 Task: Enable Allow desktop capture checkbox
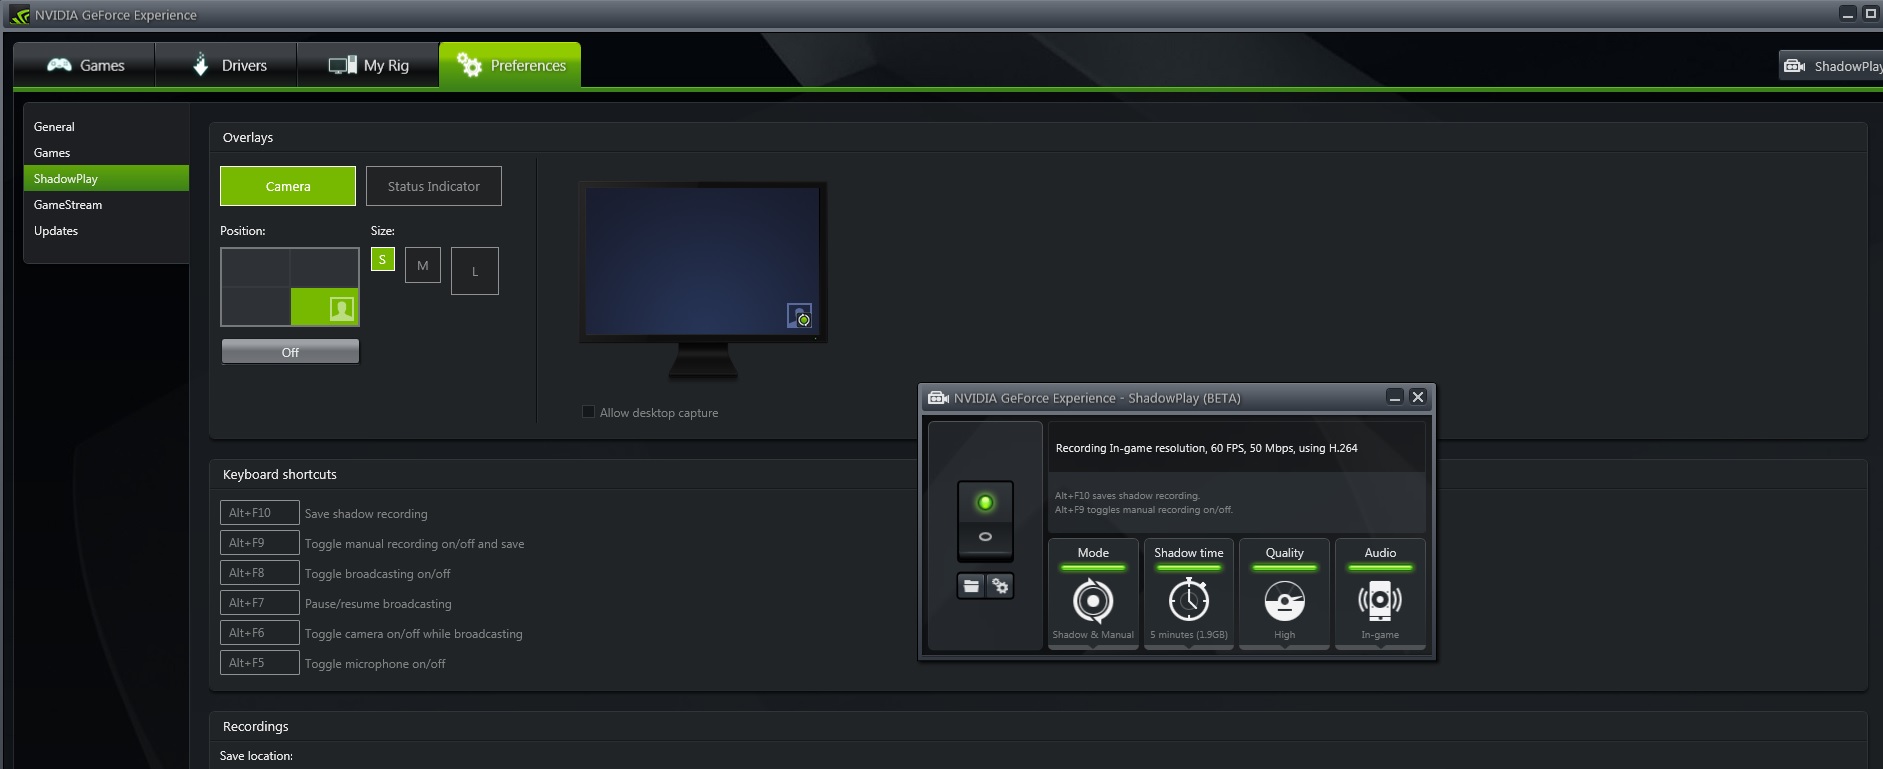pos(588,412)
